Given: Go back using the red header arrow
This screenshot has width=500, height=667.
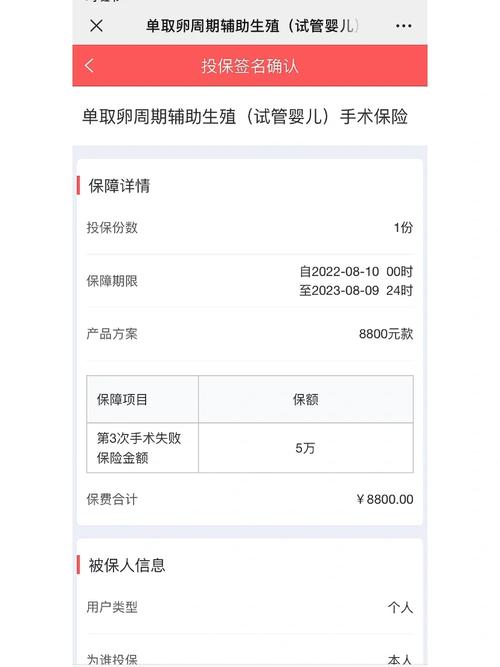Looking at the screenshot, I should point(89,66).
